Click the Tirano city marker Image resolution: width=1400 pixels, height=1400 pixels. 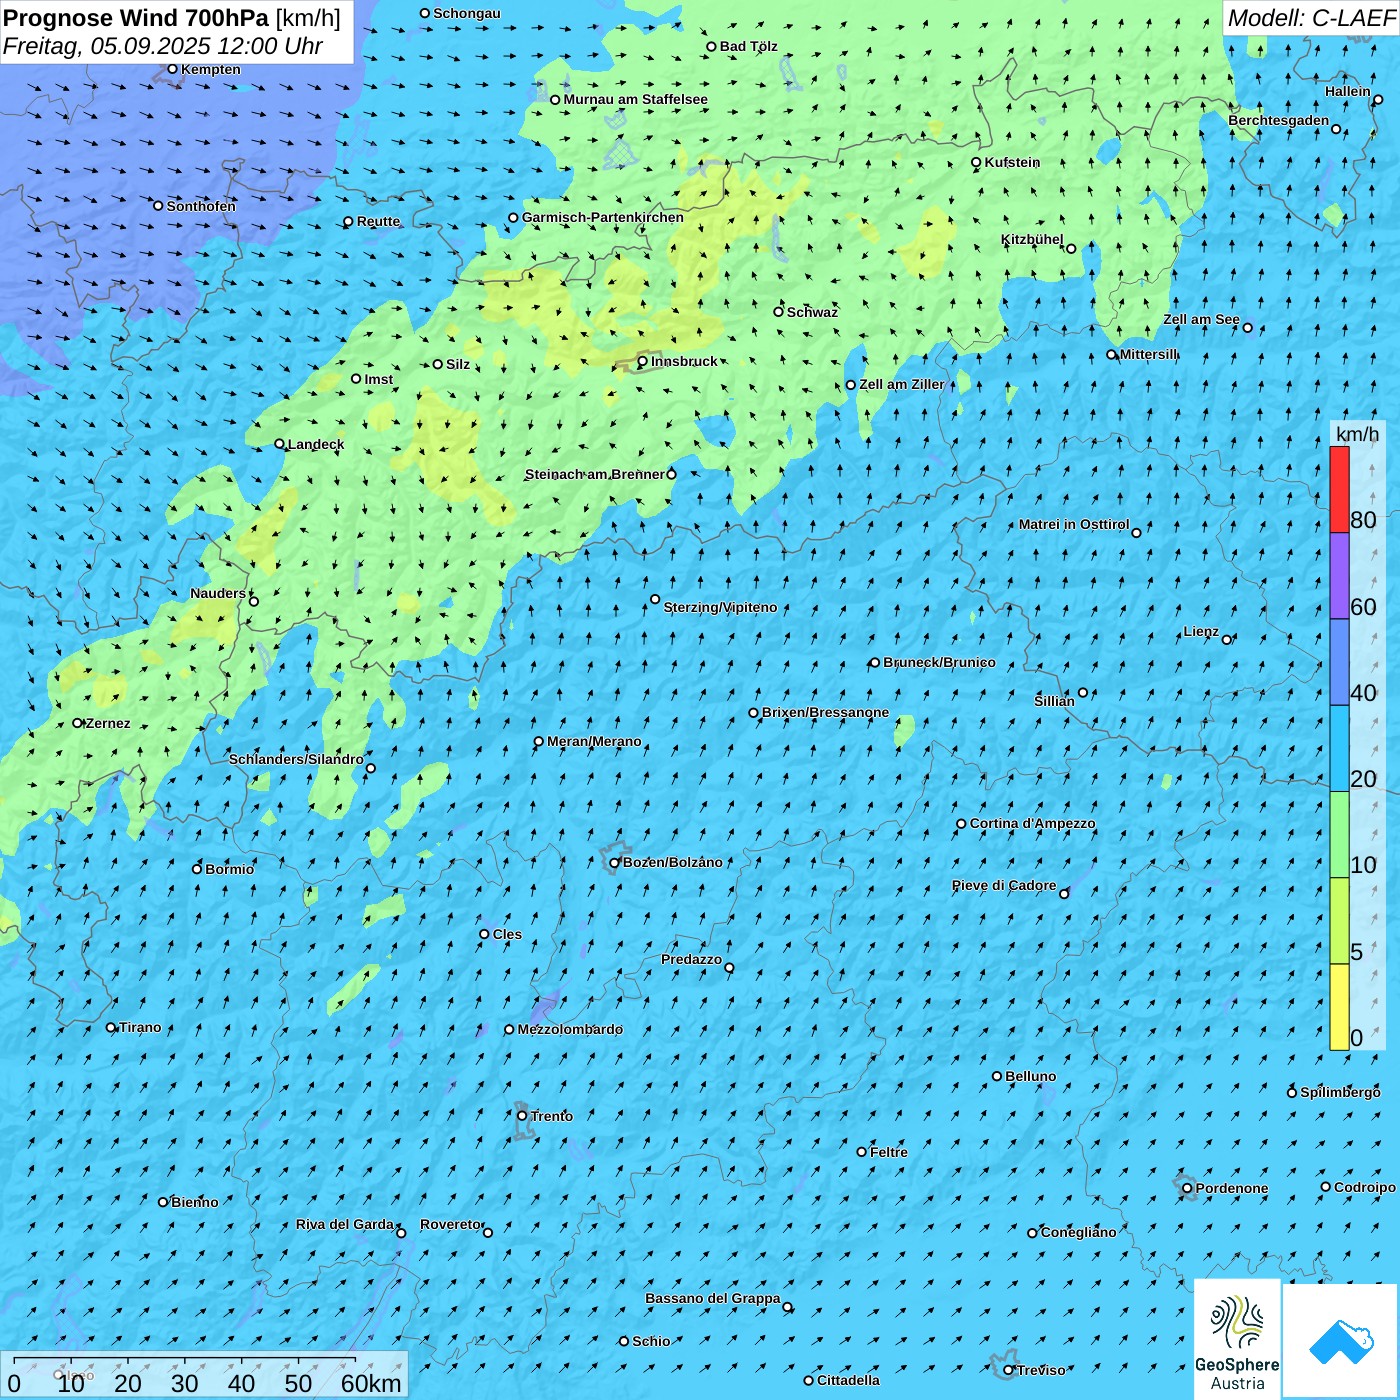[111, 1027]
